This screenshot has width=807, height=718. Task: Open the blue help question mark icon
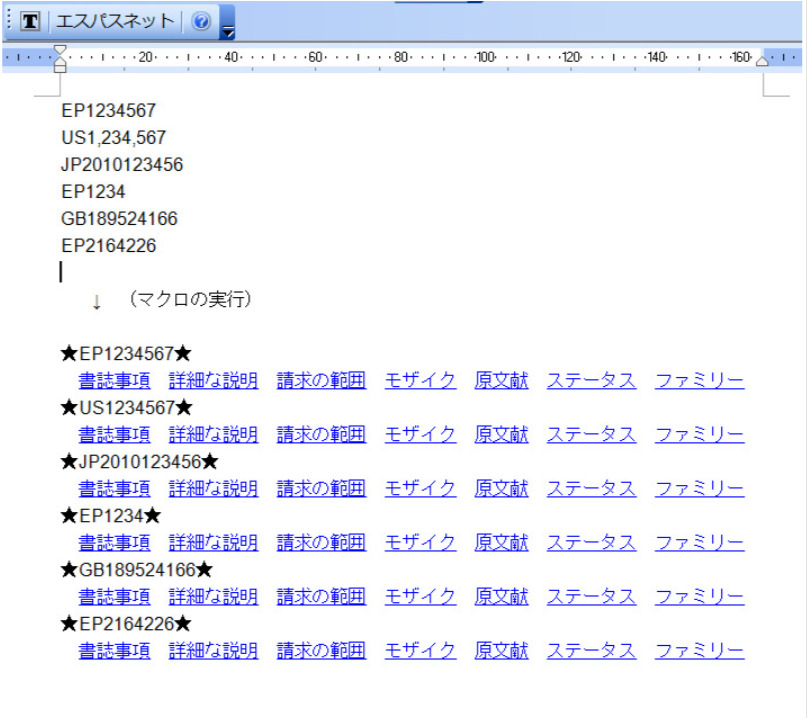[x=201, y=22]
